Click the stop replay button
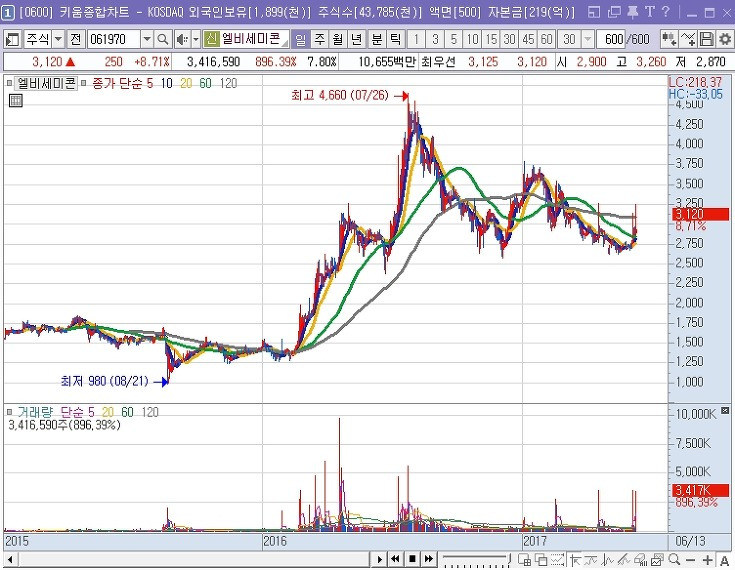Viewport: 735px width, 570px height. tap(412, 559)
